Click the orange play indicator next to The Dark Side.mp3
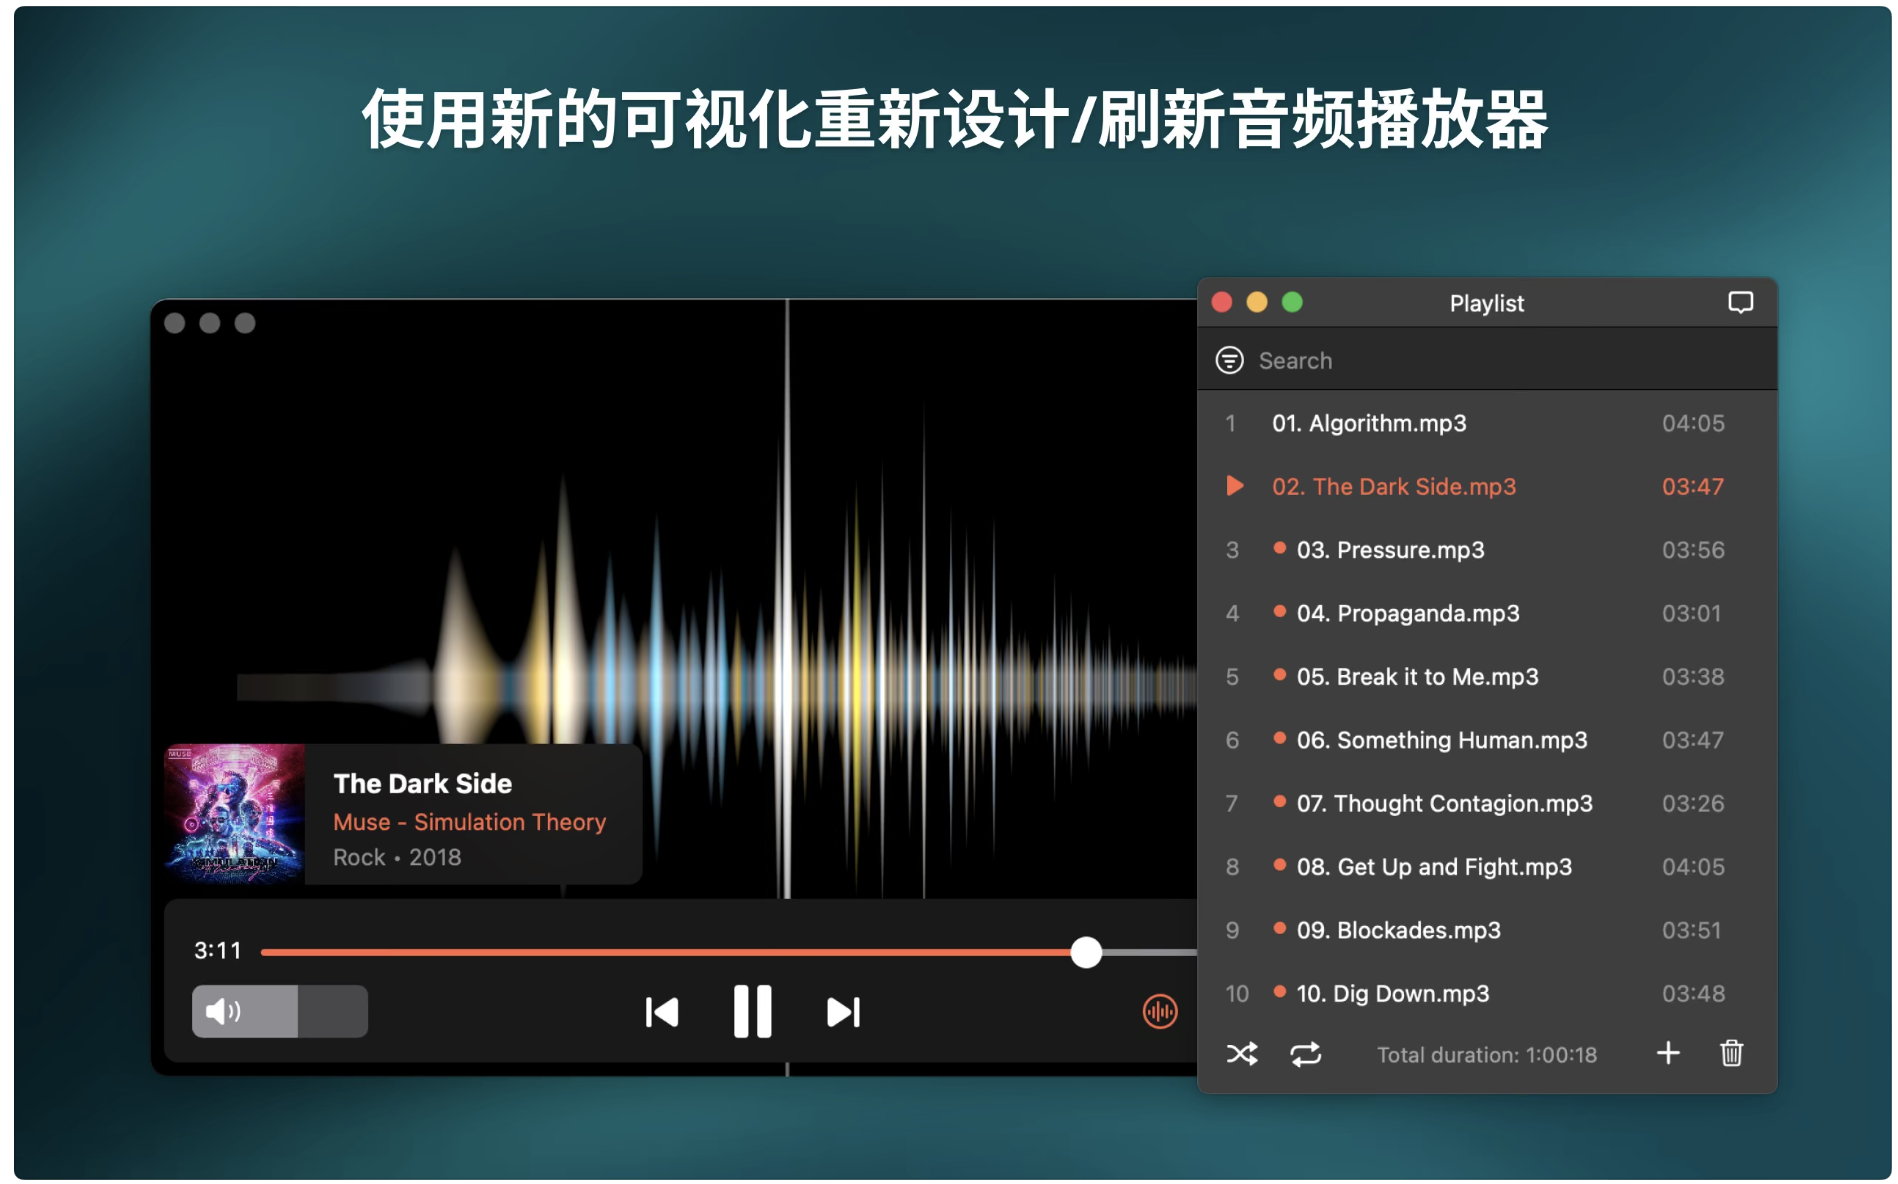1898x1184 pixels. [x=1234, y=486]
